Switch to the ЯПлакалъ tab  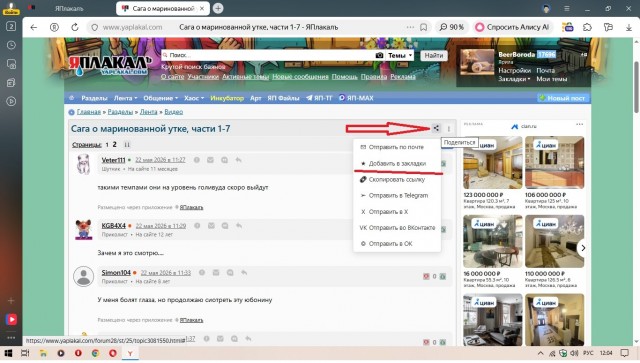(69, 8)
